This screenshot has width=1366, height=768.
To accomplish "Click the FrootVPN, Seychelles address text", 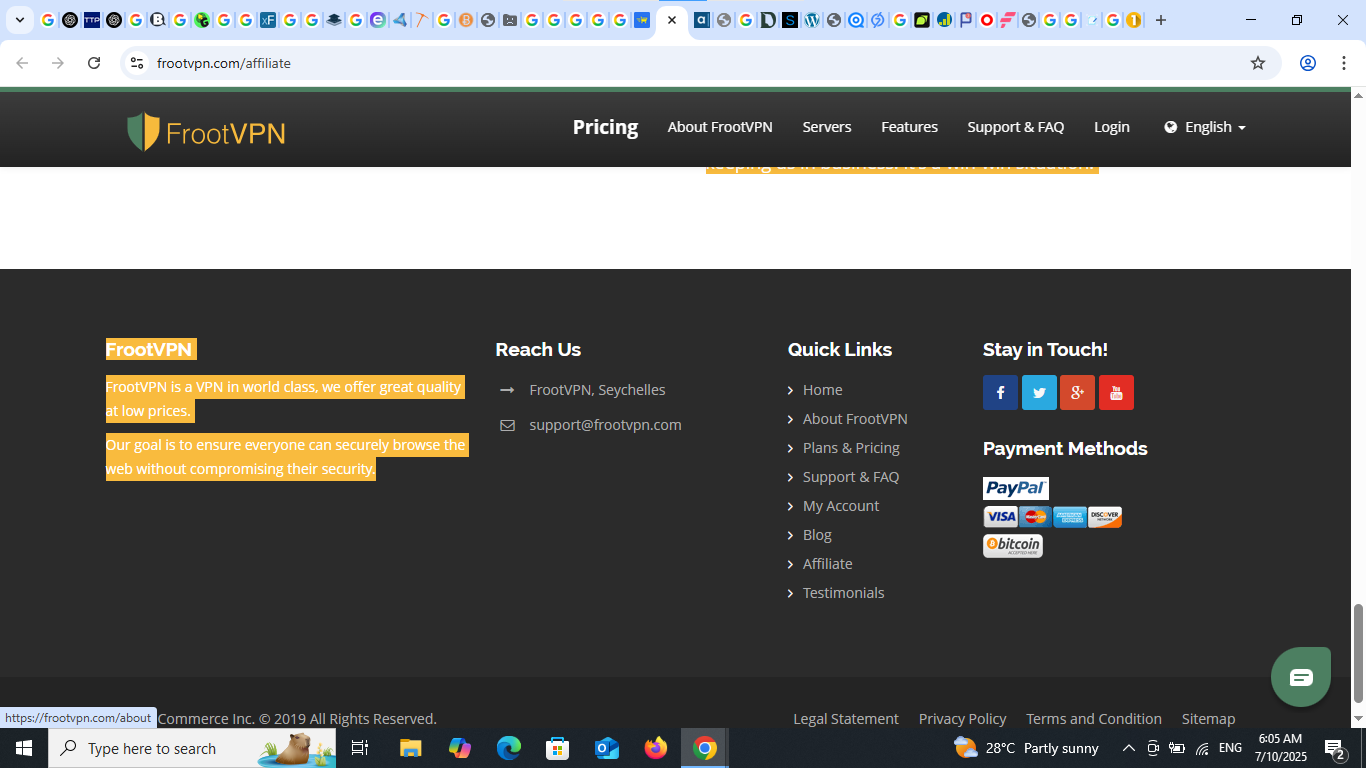I will [597, 390].
